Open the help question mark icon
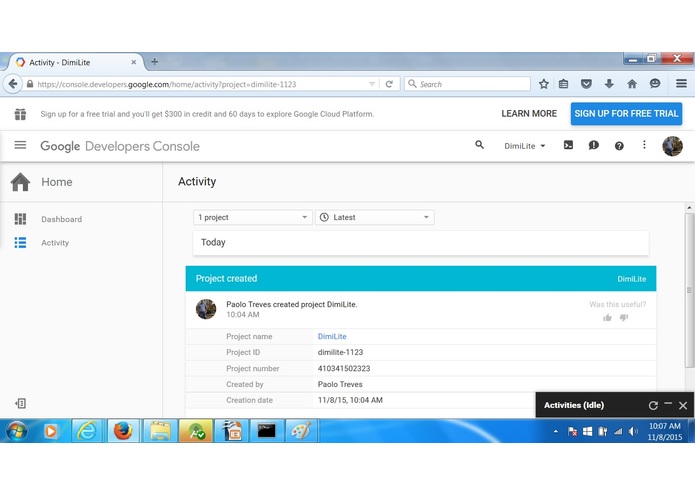695x494 pixels. click(619, 146)
